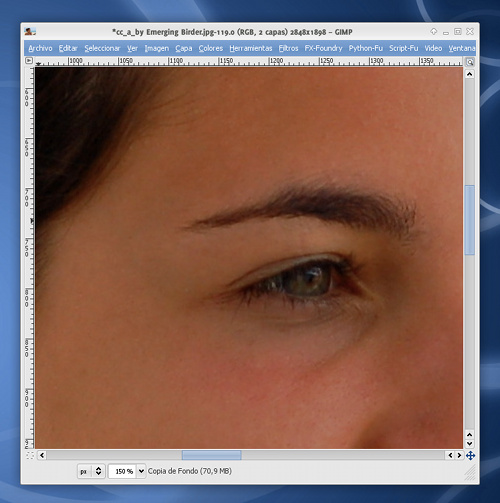Open the FX-Foundry menu
The height and width of the screenshot is (503, 500).
click(323, 48)
